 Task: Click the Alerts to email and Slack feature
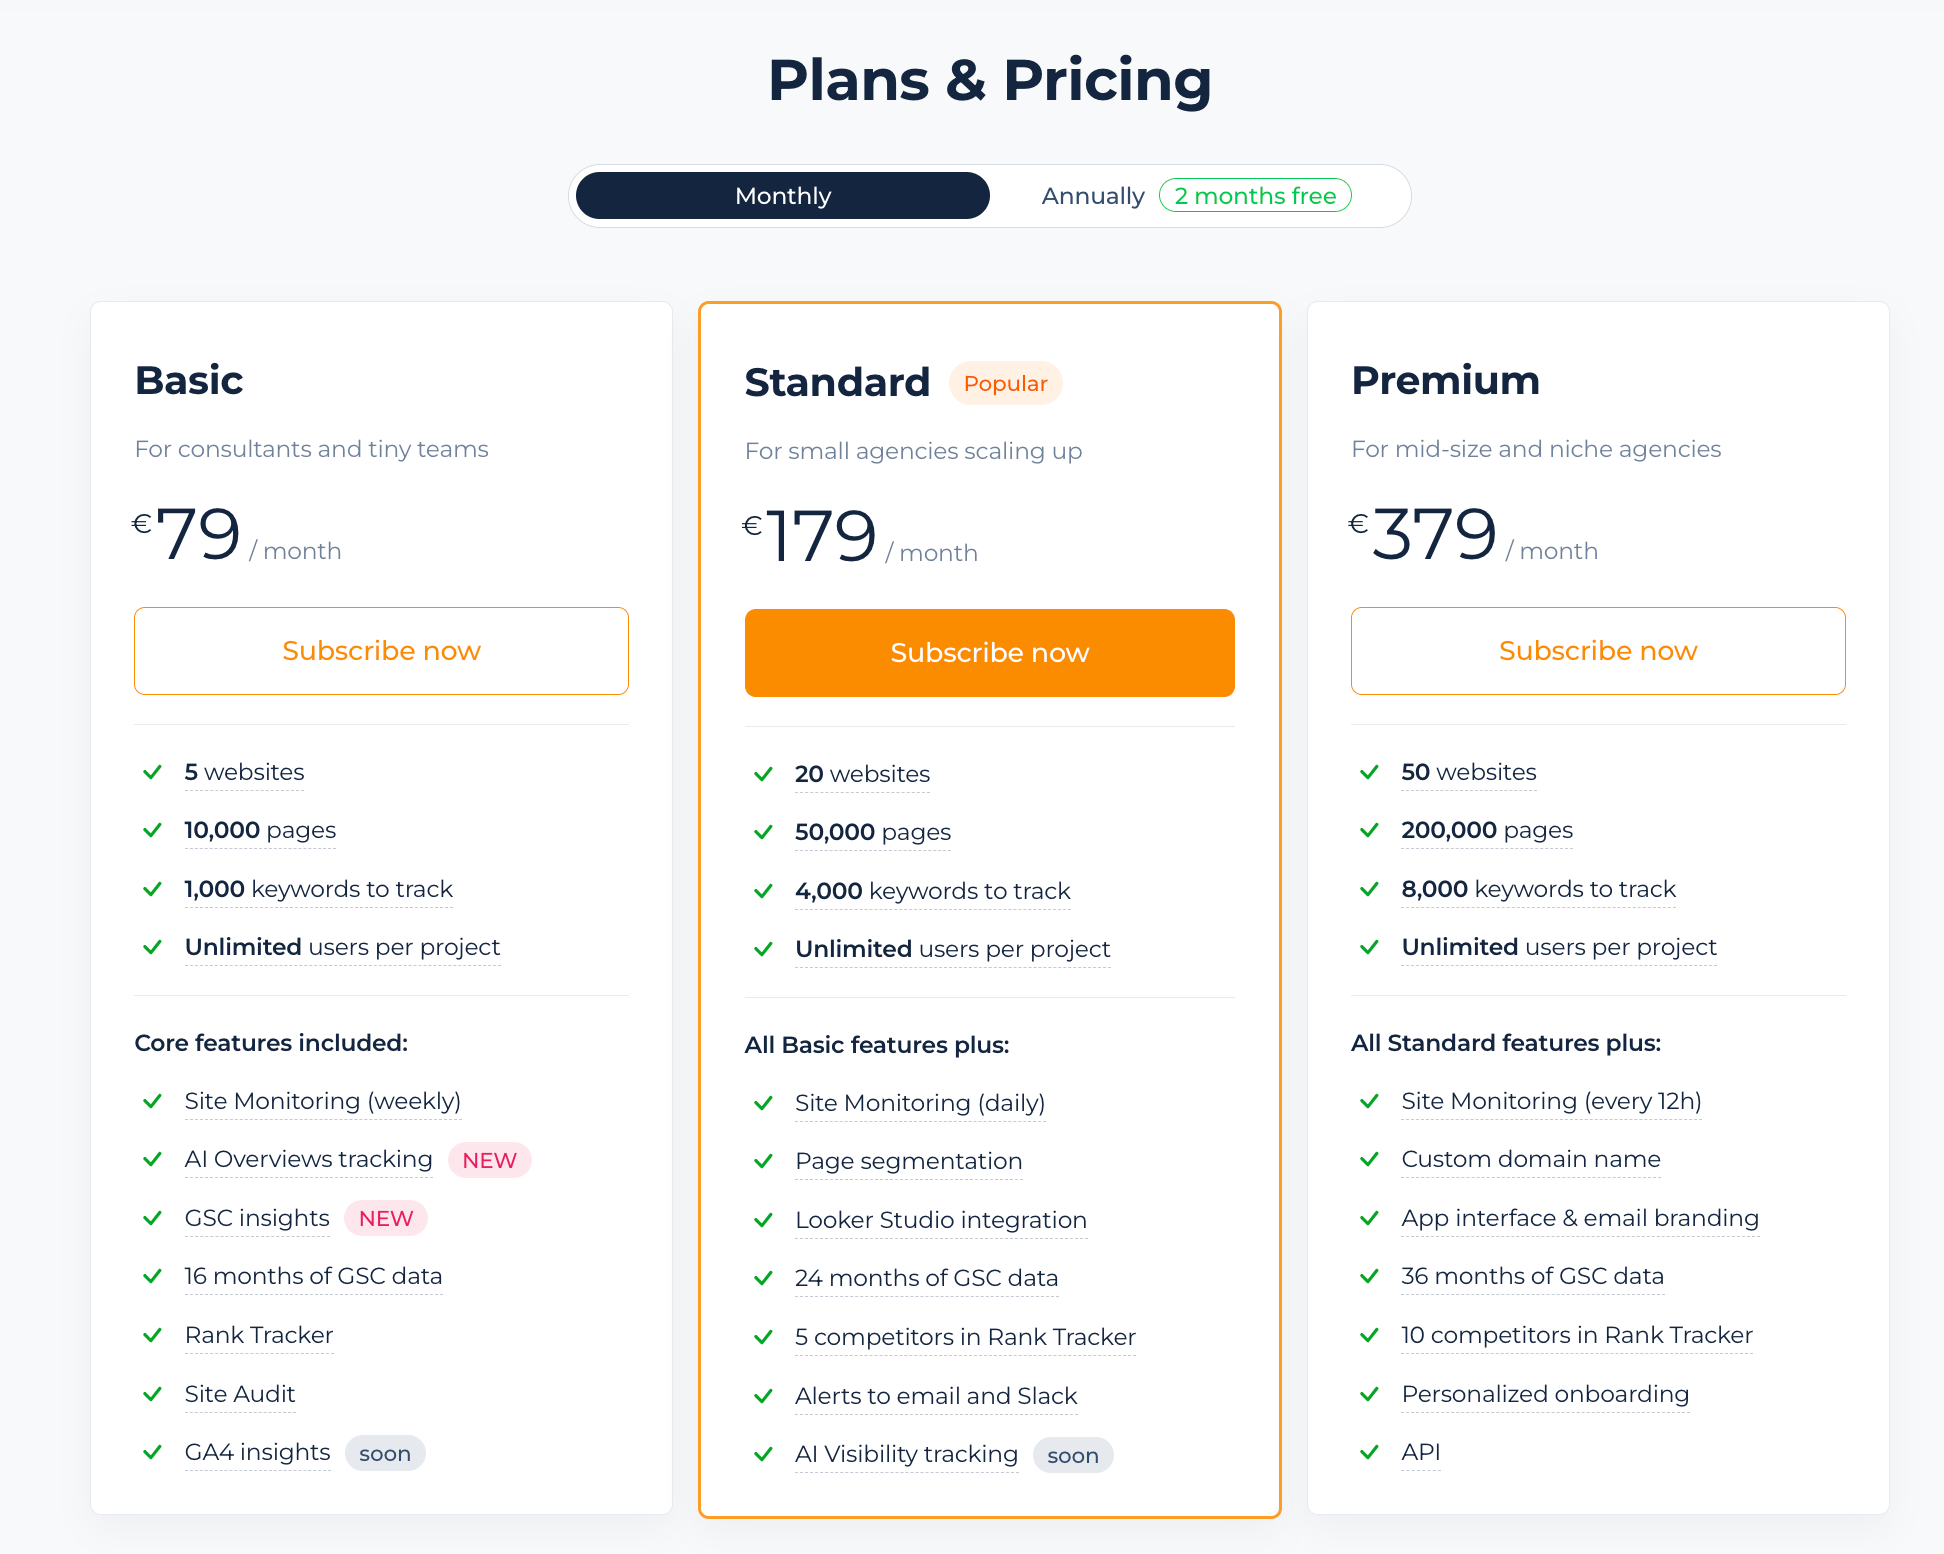coord(935,1396)
